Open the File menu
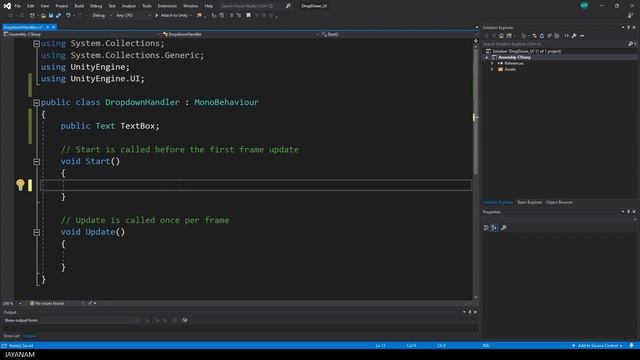 pyautogui.click(x=18, y=6)
